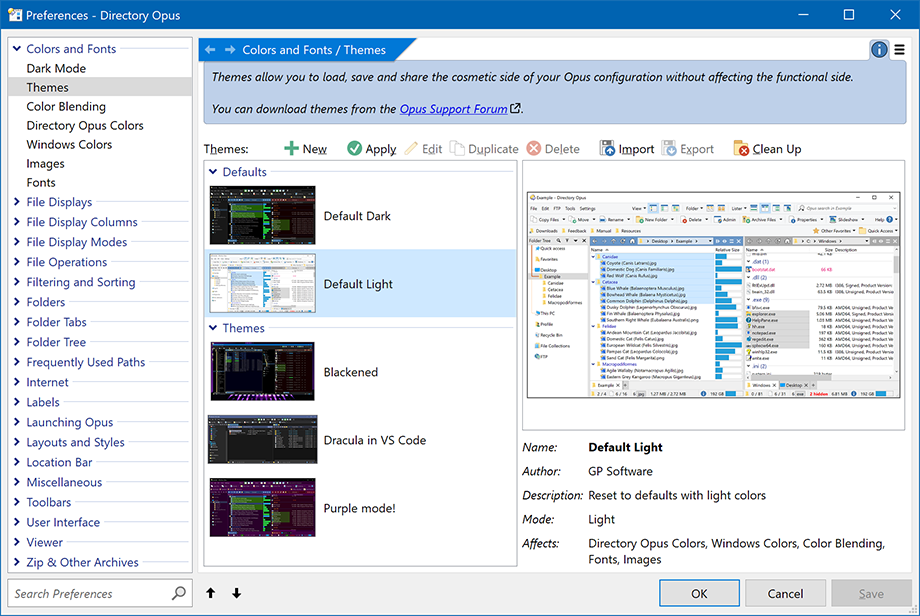
Task: Click the forward arrow in the breadcrumb header
Action: (230, 50)
